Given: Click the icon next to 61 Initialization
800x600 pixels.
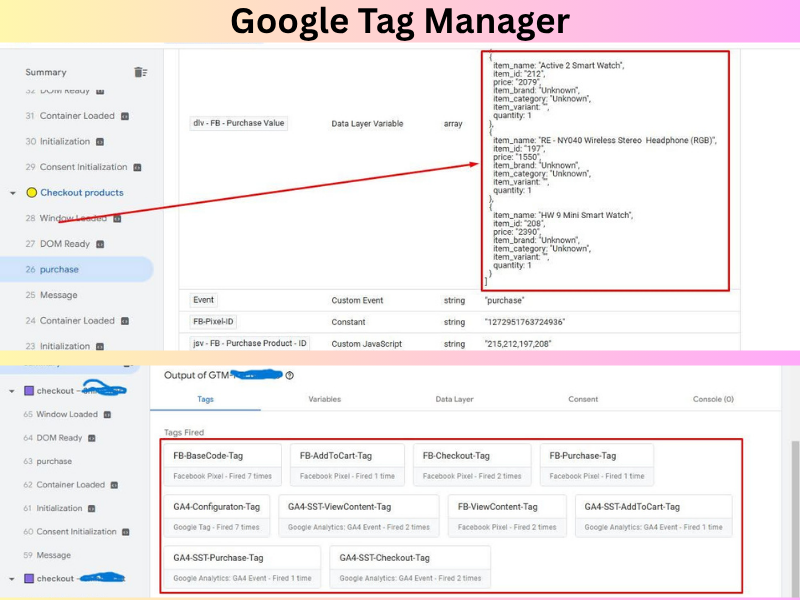Looking at the screenshot, I should 92,509.
